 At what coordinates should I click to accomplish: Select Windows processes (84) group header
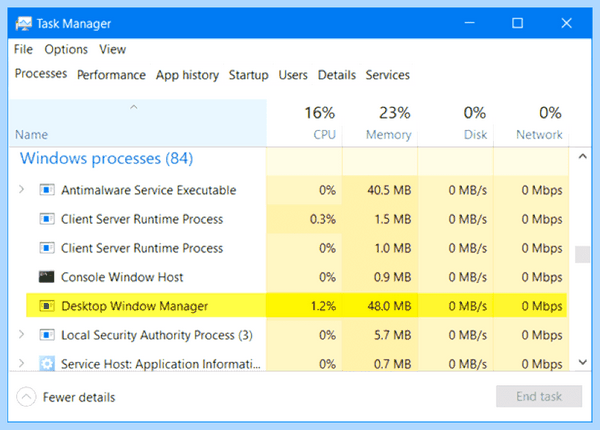click(106, 158)
